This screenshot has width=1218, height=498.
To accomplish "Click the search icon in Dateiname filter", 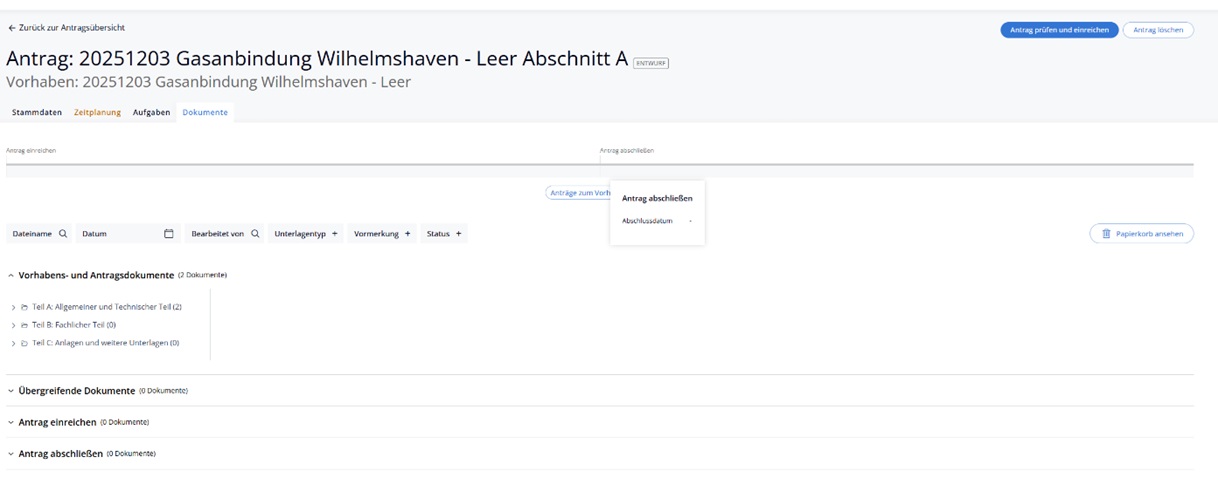I will tap(63, 234).
